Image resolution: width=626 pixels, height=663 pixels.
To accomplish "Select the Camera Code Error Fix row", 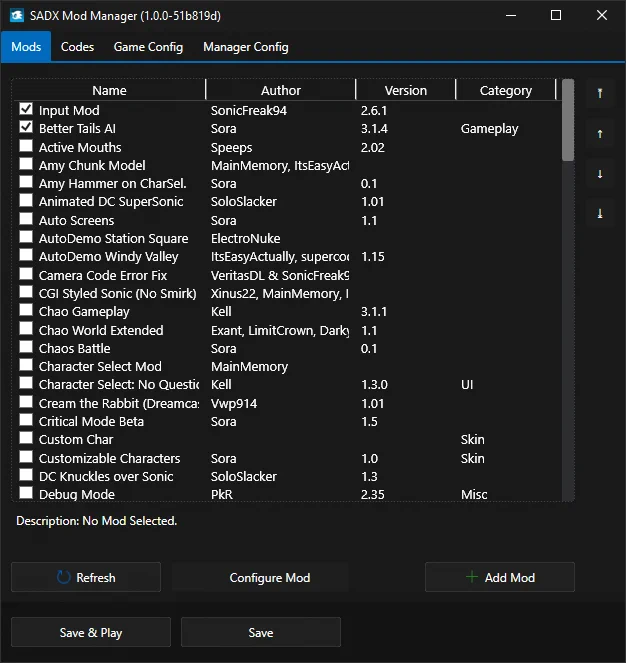I will [288, 275].
